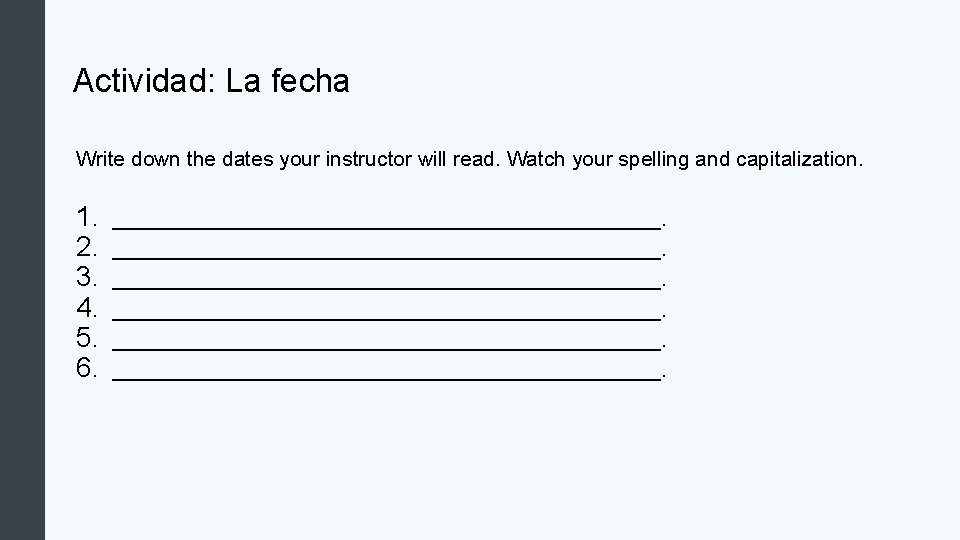Screen dimensions: 960x540
Task: Click the blank answer line for item 5
Action: pos(386,348)
